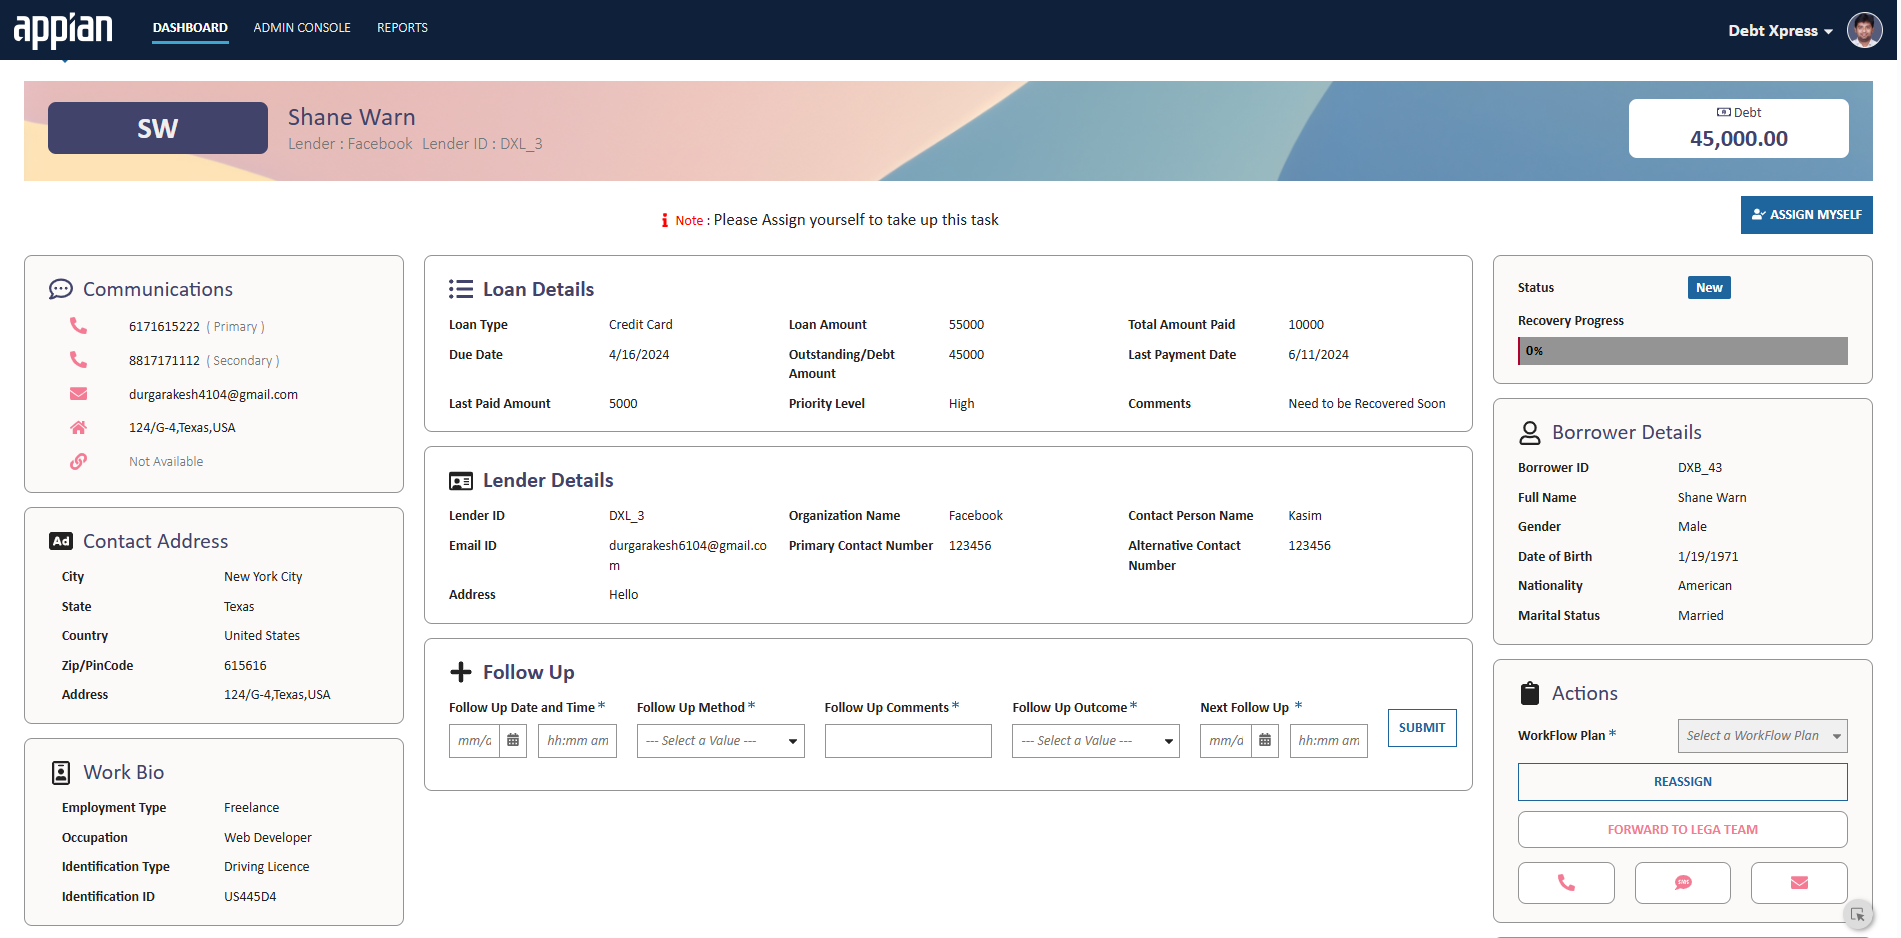Click the SMS chat action icon button
This screenshot has width=1901, height=938.
coord(1682,883)
